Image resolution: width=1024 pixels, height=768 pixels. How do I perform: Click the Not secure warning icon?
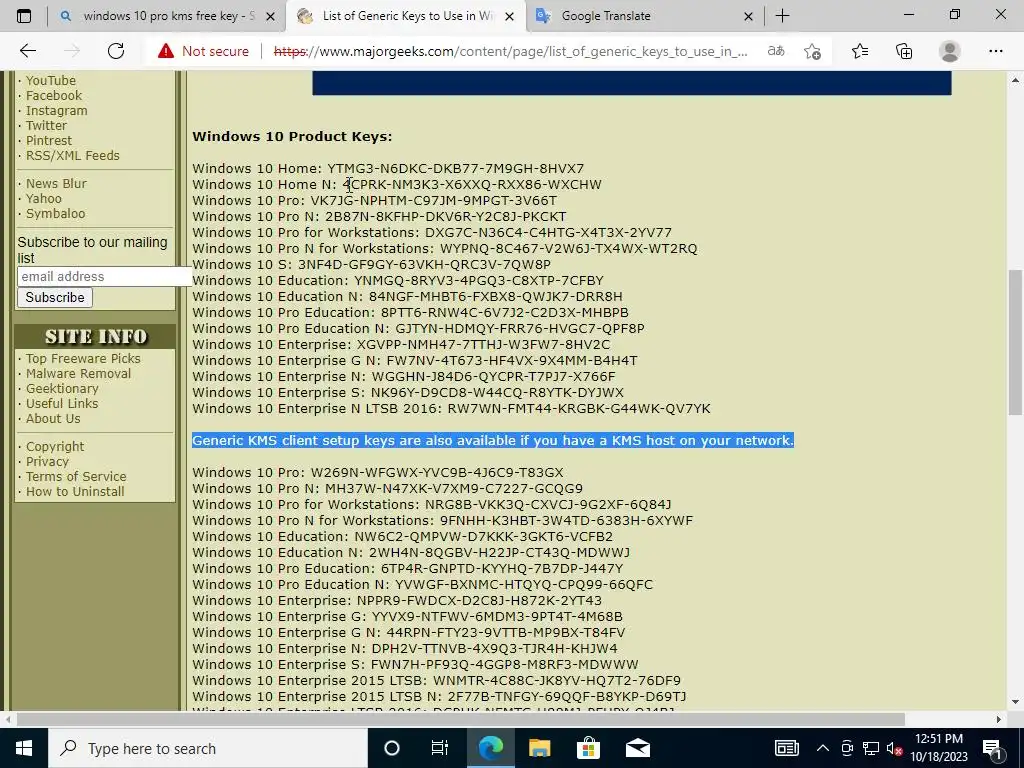[x=166, y=51]
